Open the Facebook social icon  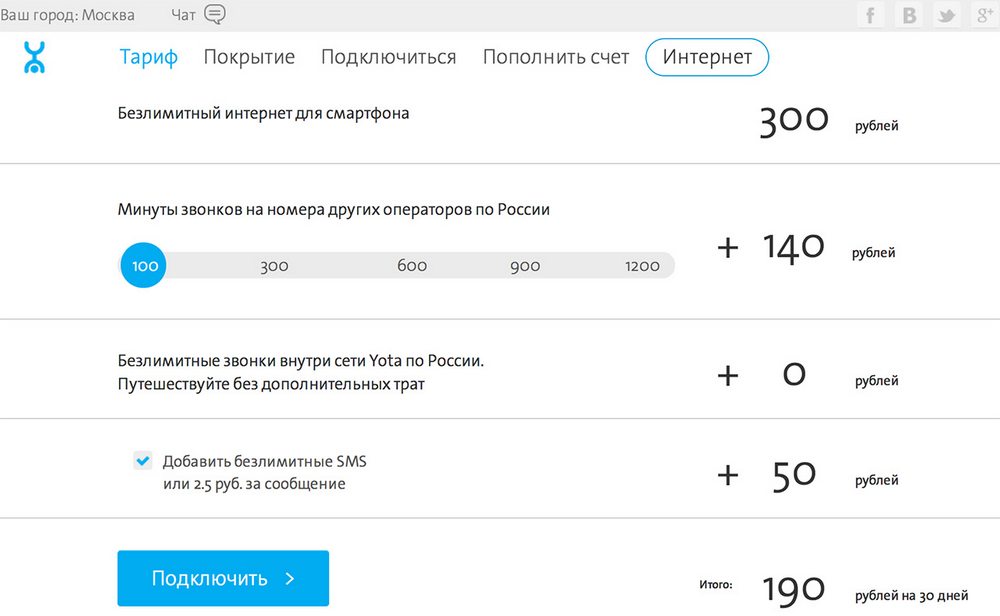pyautogui.click(x=871, y=15)
